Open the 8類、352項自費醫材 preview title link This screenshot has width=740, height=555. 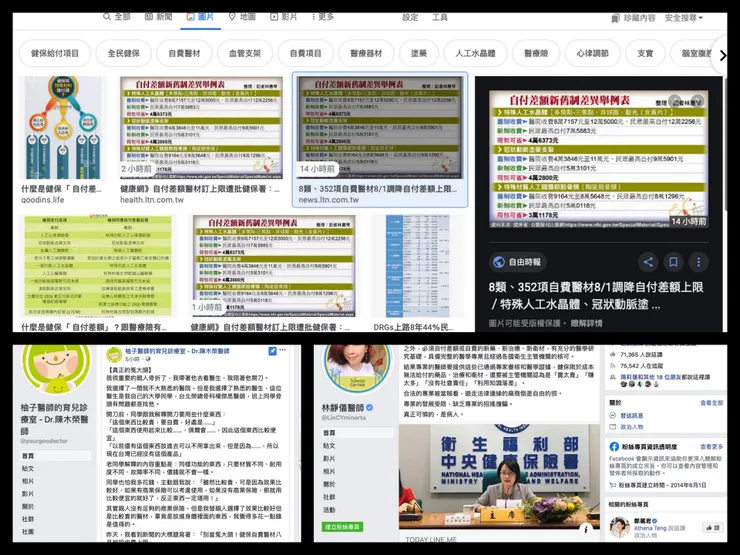pos(596,295)
